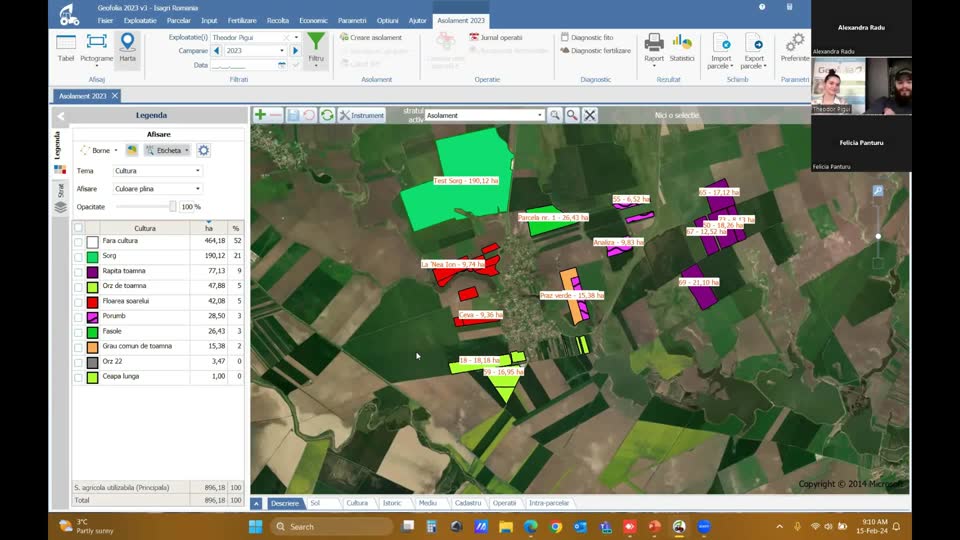960x540 pixels.
Task: Collapse the Legenda panel with the back arrow
Action: pyautogui.click(x=61, y=116)
